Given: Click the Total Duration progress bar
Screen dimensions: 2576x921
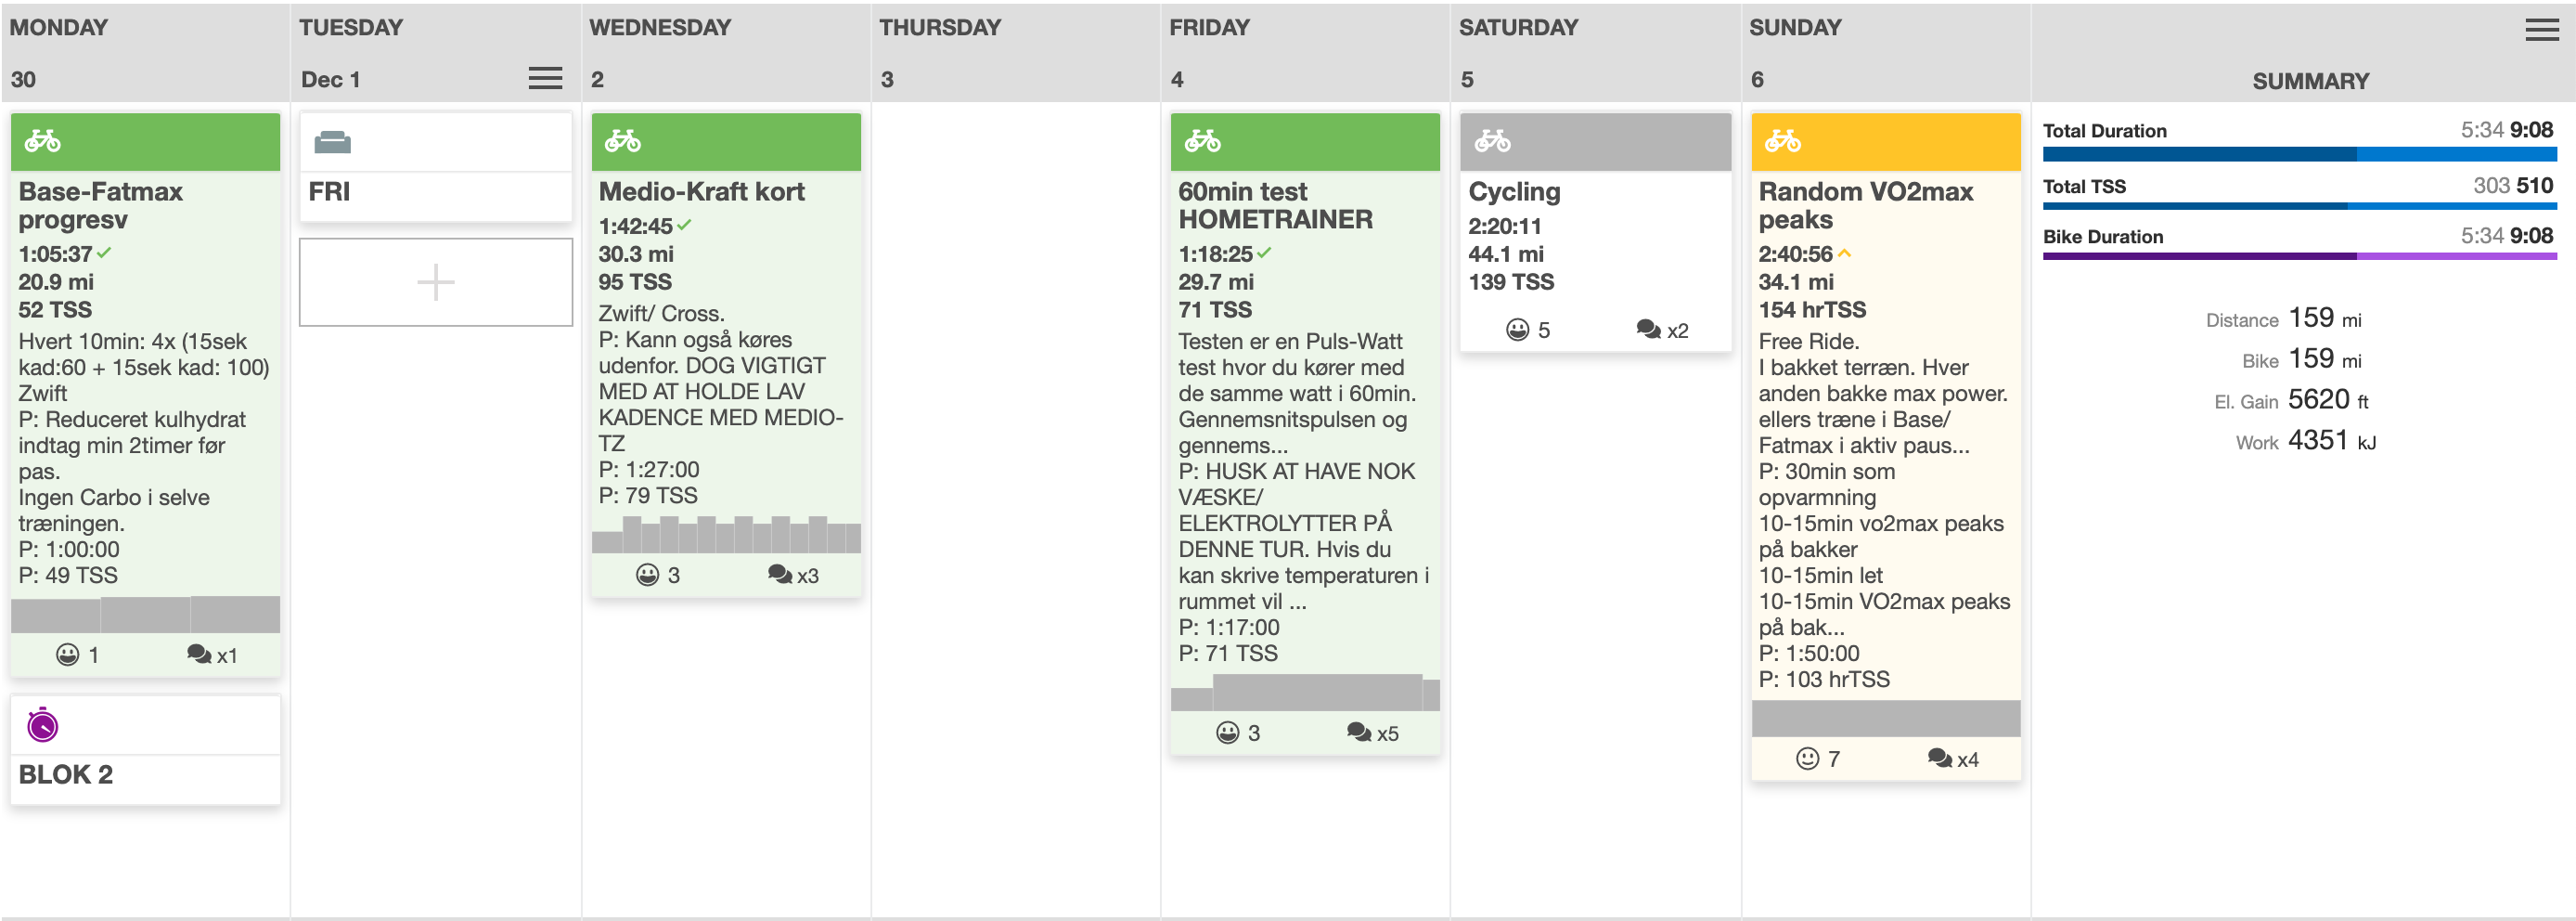Looking at the screenshot, I should 2299,154.
